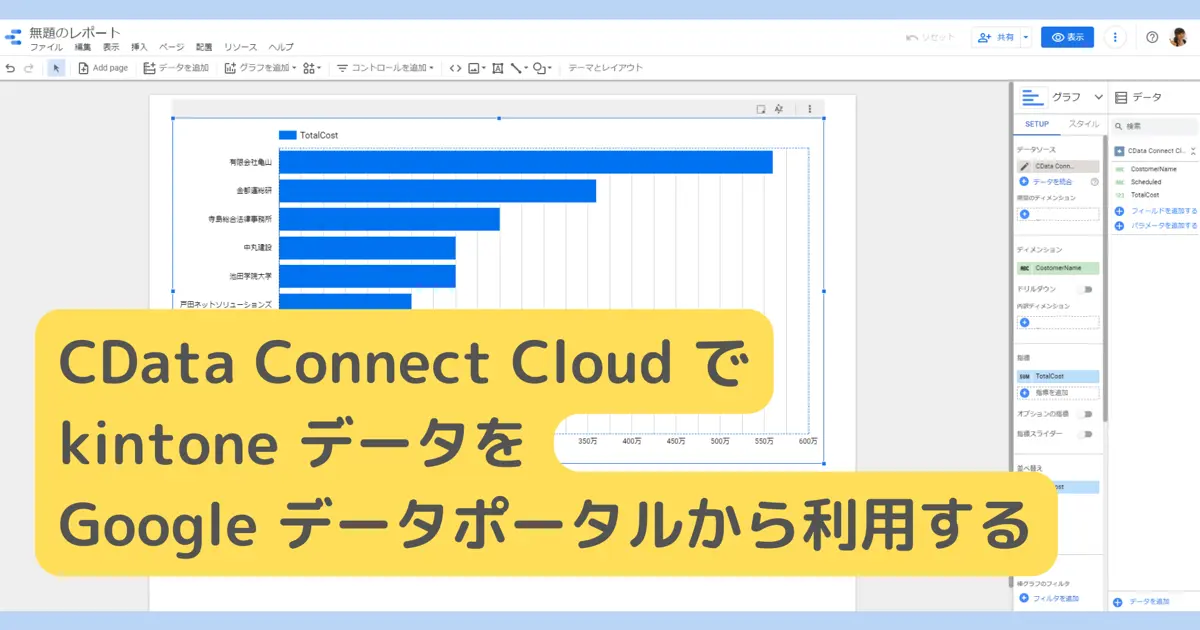The width and height of the screenshot is (1200, 630).
Task: Click the 有限会社亀山 bar in chart
Action: (x=525, y=162)
